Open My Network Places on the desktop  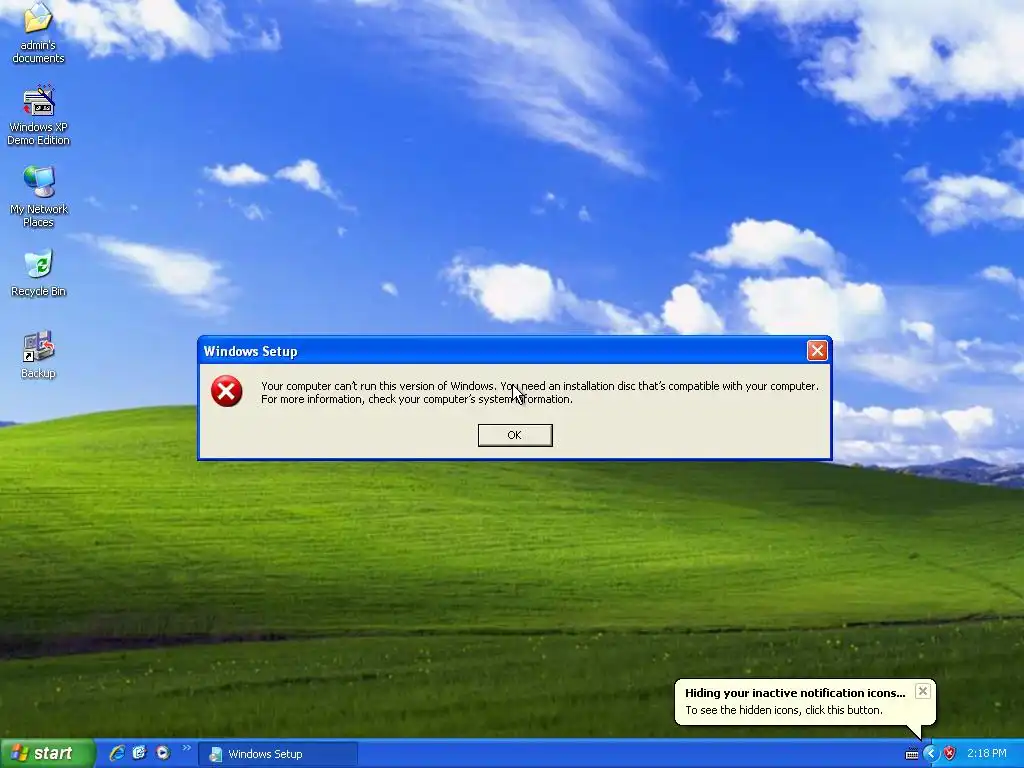point(39,197)
